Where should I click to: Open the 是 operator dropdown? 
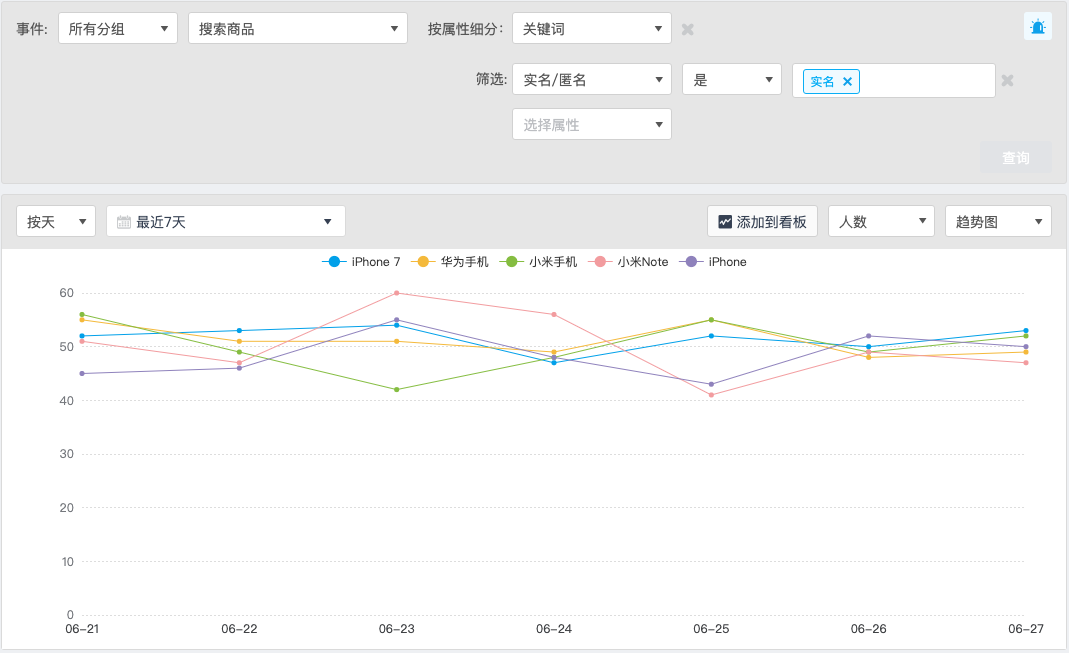[732, 80]
